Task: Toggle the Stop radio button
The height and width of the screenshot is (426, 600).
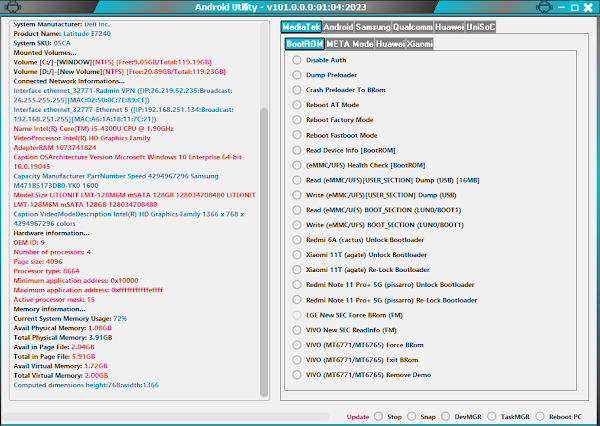Action: point(378,416)
